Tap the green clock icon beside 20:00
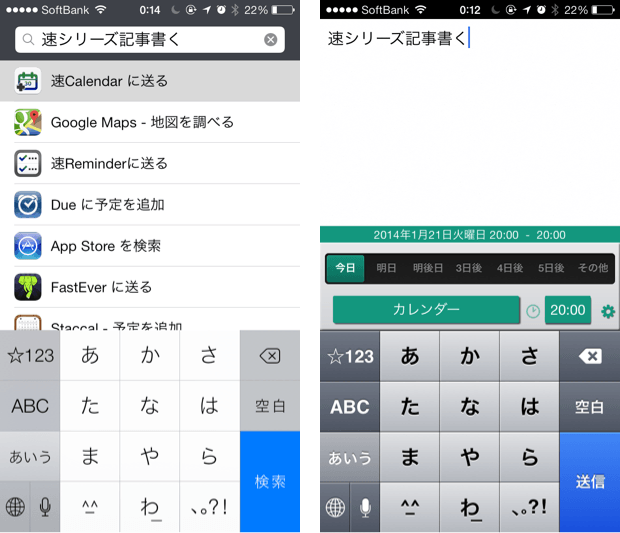Screen dimensions: 620x533 click(533, 311)
